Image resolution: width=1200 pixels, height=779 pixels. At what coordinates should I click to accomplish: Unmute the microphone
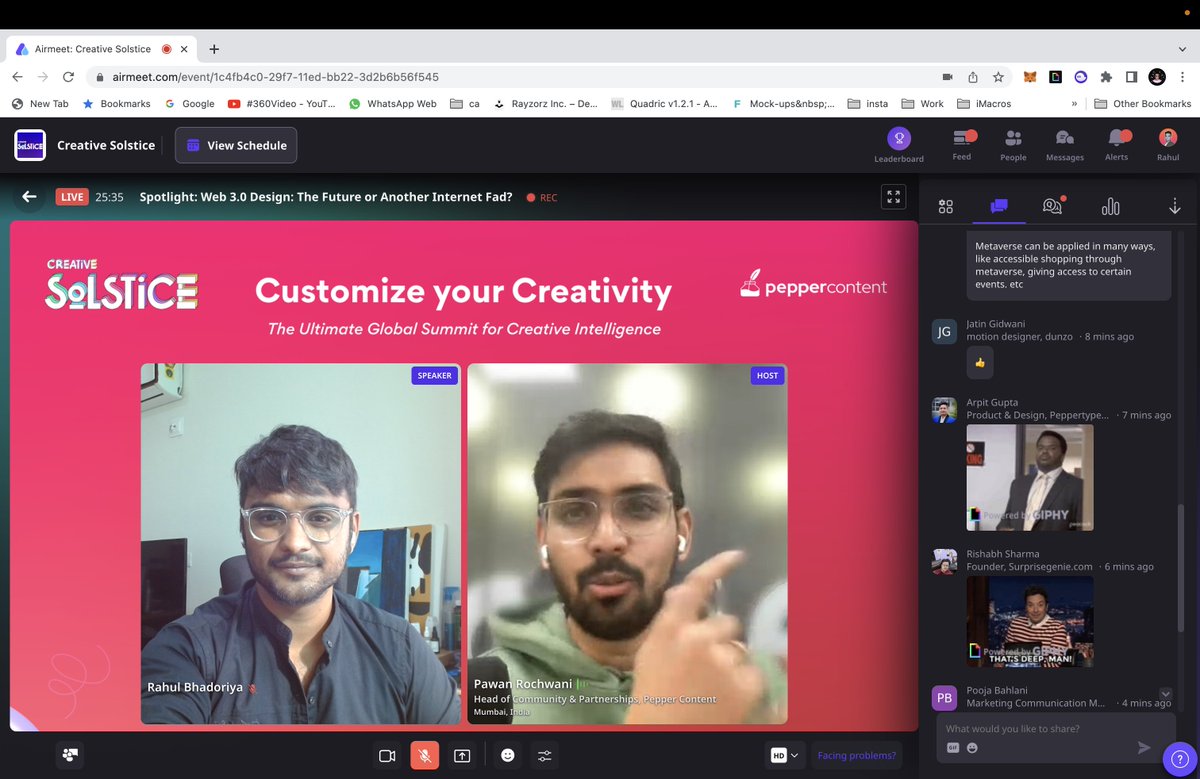tap(424, 755)
